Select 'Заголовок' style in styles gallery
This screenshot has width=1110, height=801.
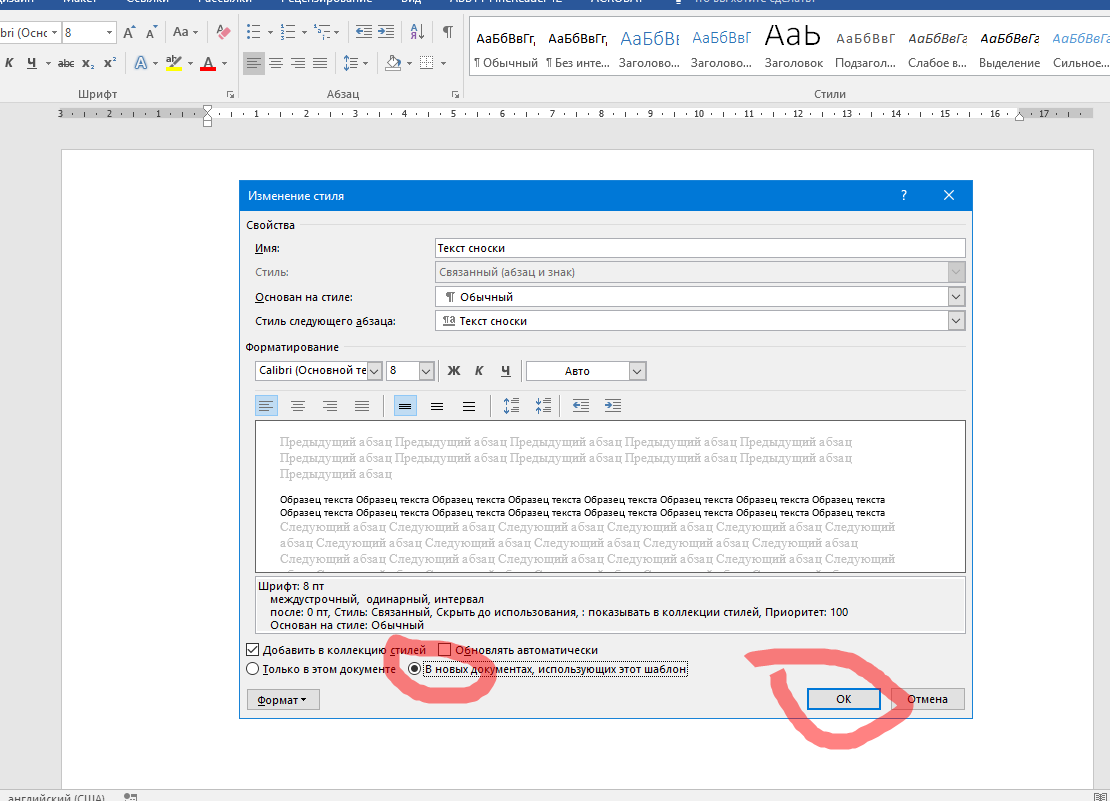click(793, 46)
